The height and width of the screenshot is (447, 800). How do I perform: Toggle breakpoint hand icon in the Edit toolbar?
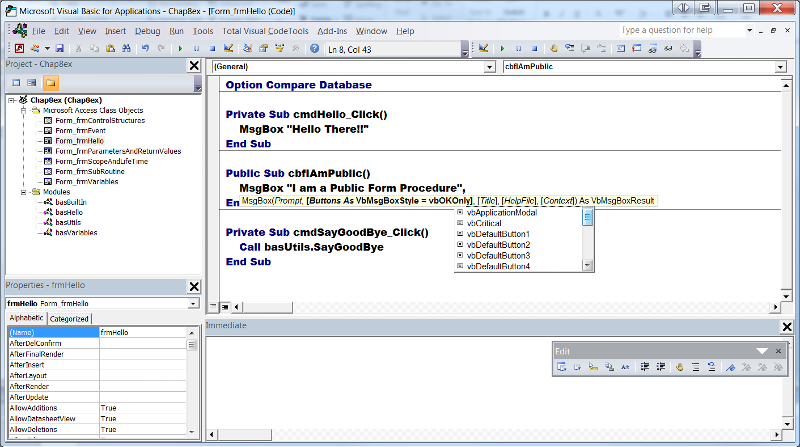click(680, 367)
